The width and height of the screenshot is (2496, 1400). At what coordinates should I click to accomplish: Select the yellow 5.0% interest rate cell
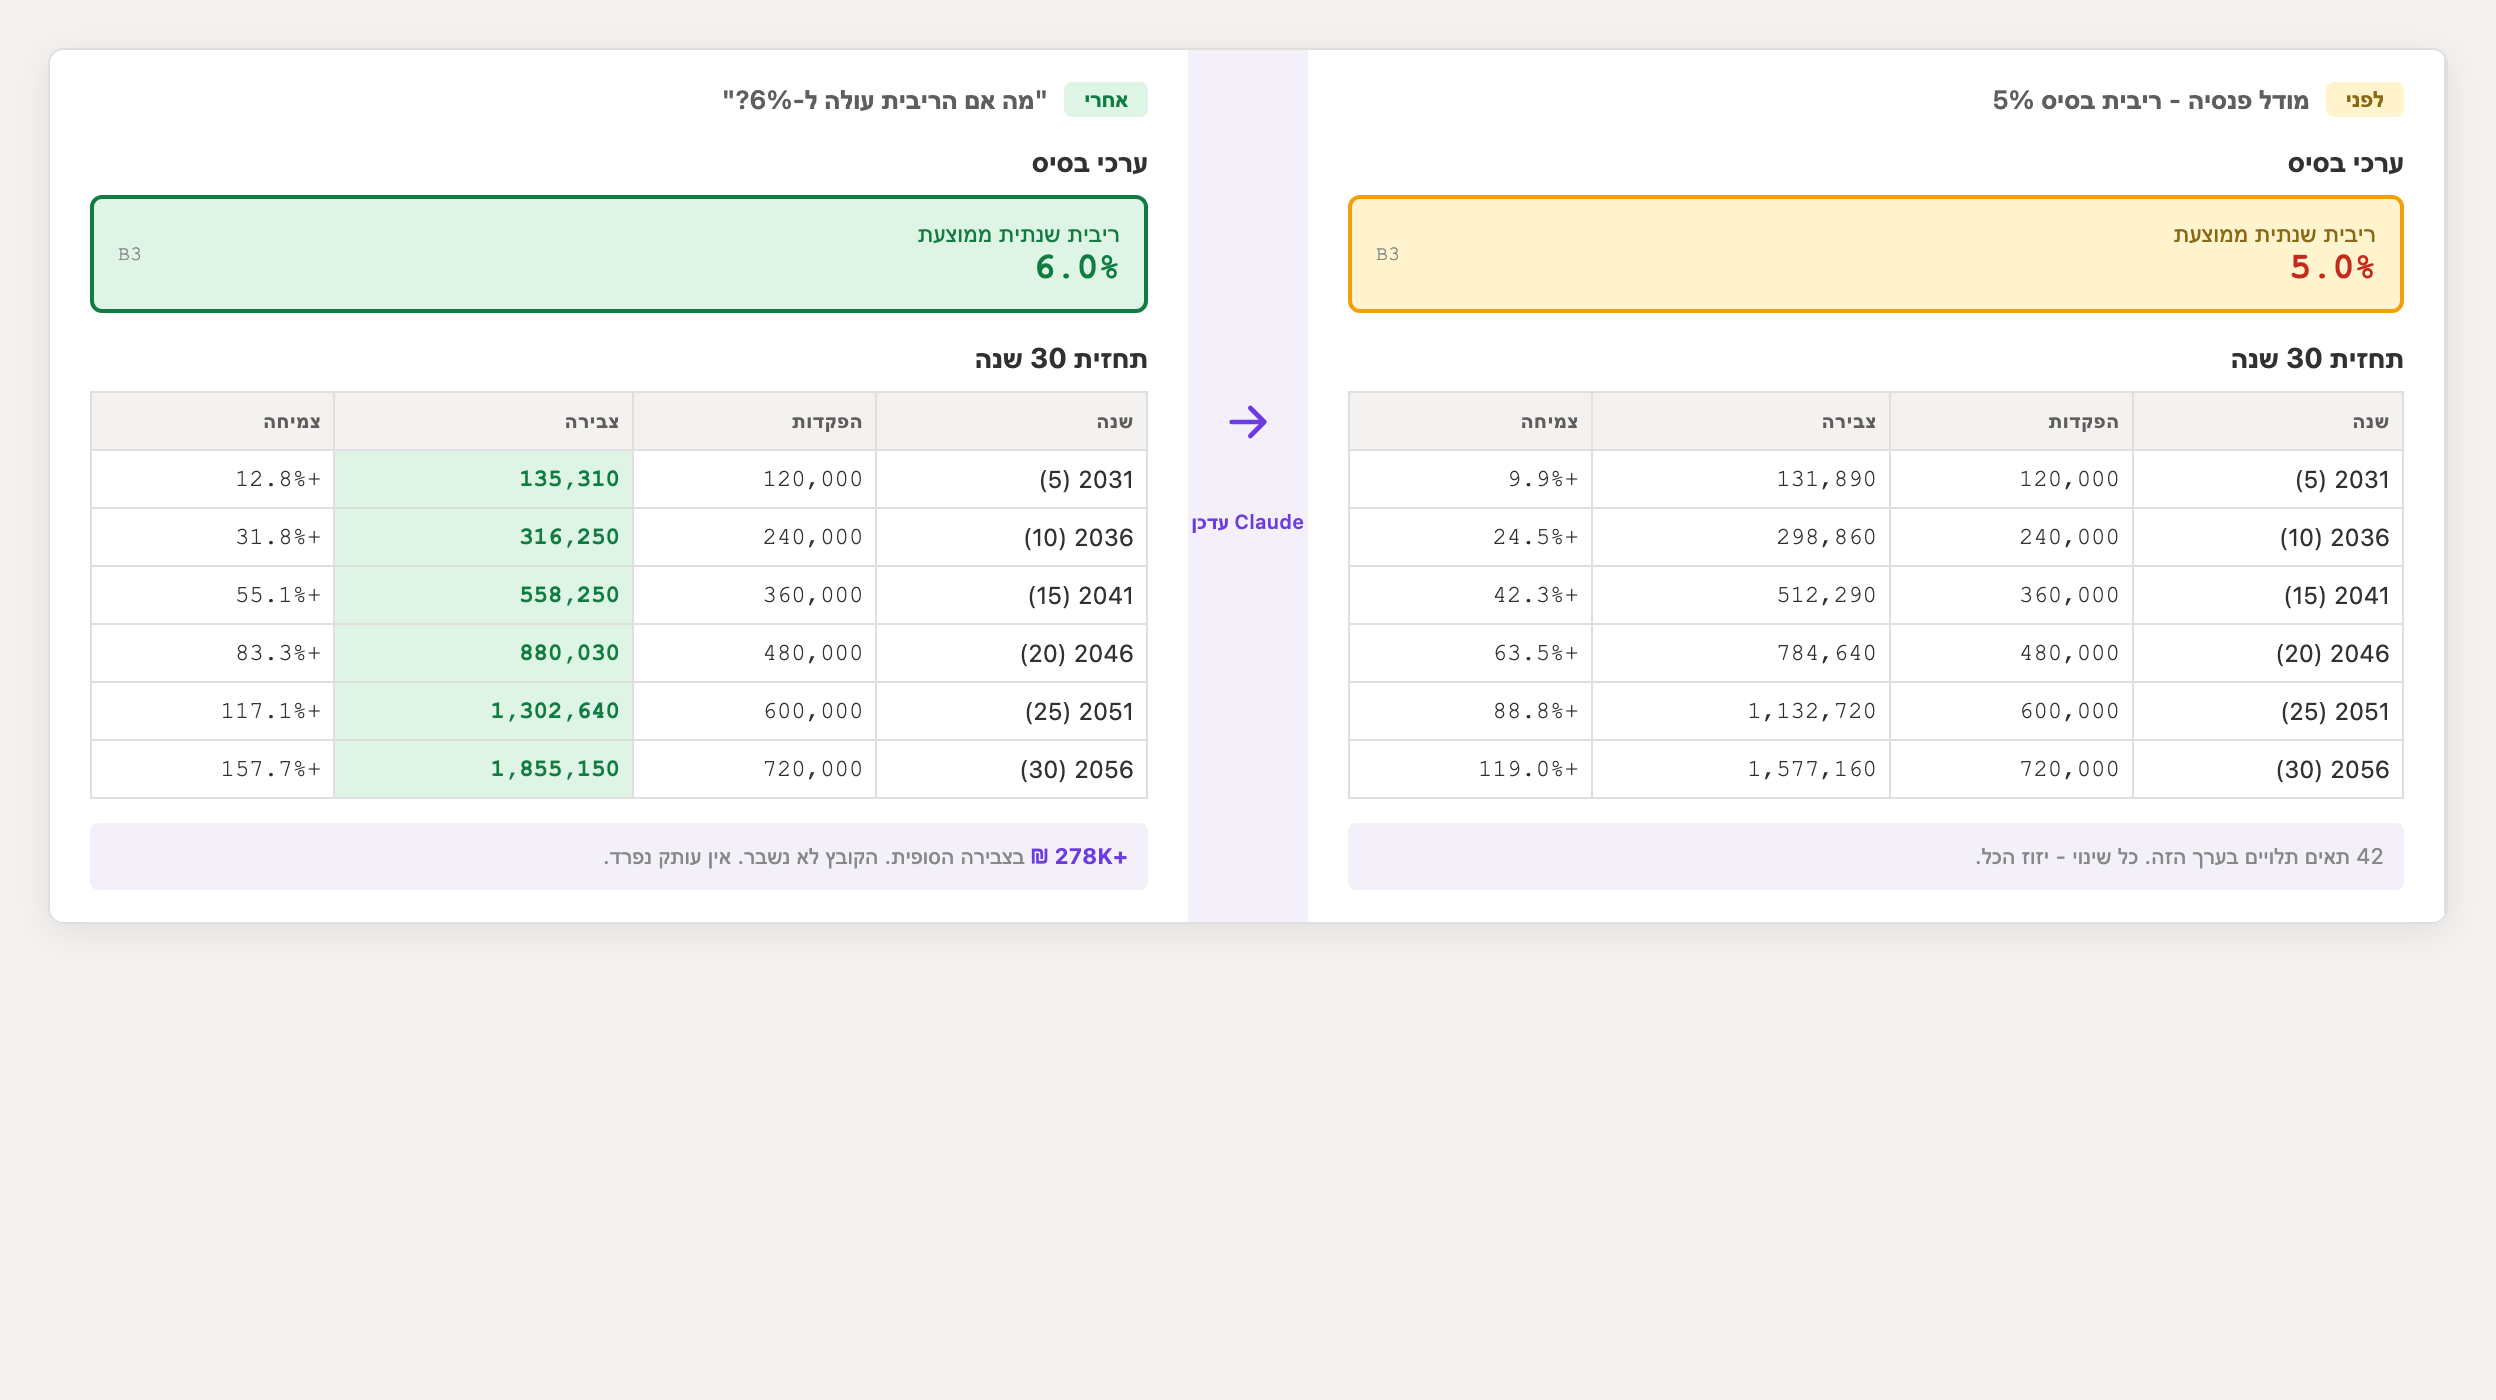1875,254
